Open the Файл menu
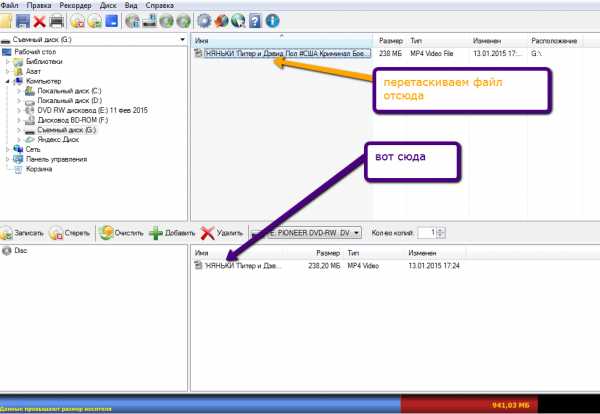The image size is (600, 414). [10, 5]
